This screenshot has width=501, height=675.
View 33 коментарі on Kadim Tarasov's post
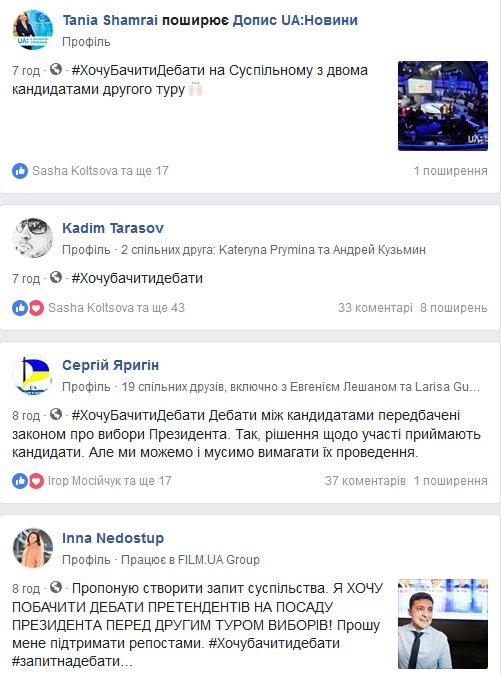375,308
